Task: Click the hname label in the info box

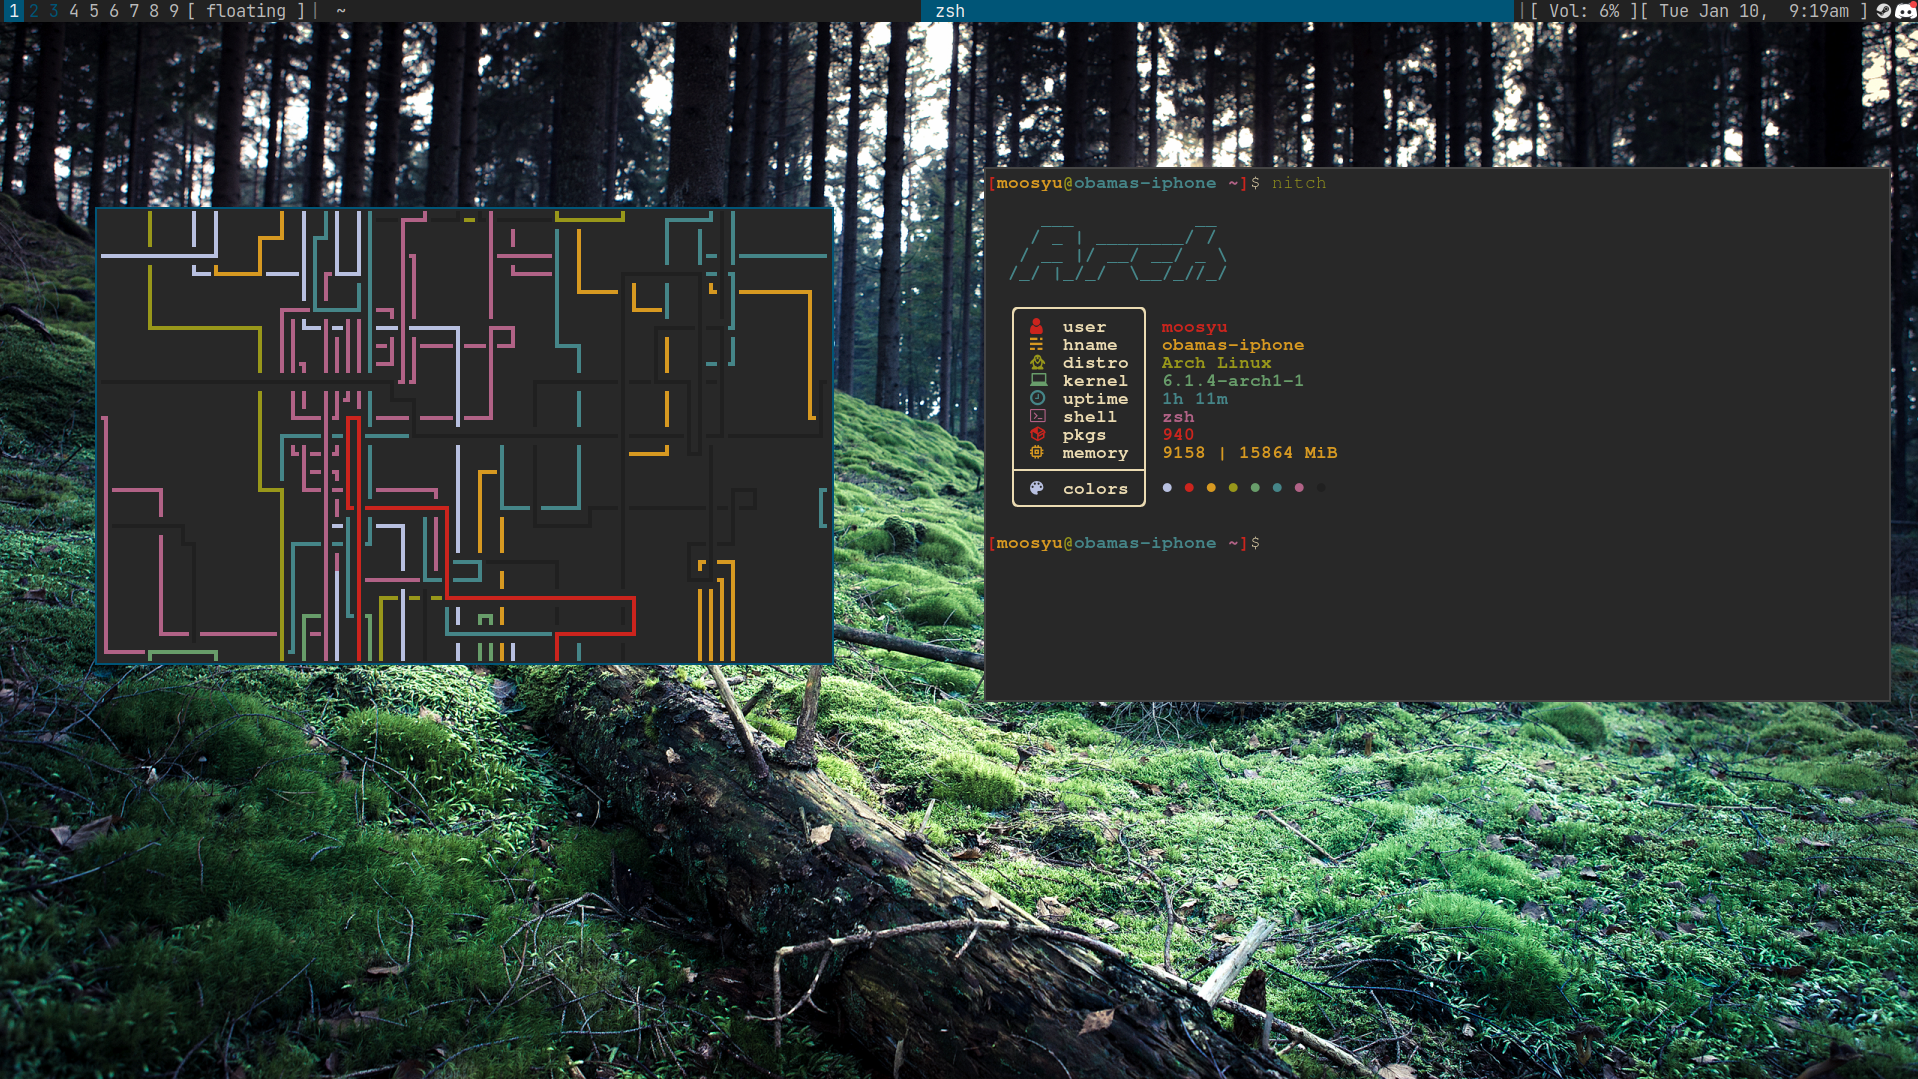Action: coord(1090,345)
